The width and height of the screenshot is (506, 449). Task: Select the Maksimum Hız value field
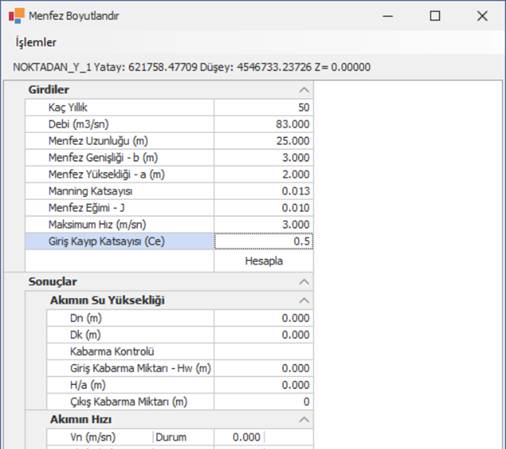point(264,224)
